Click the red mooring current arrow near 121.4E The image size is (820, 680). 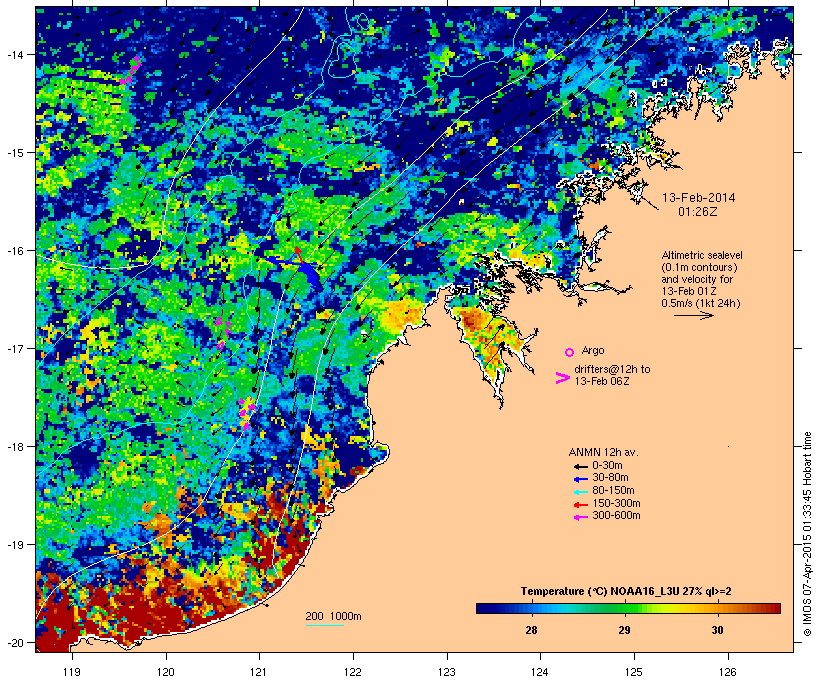coord(298,255)
